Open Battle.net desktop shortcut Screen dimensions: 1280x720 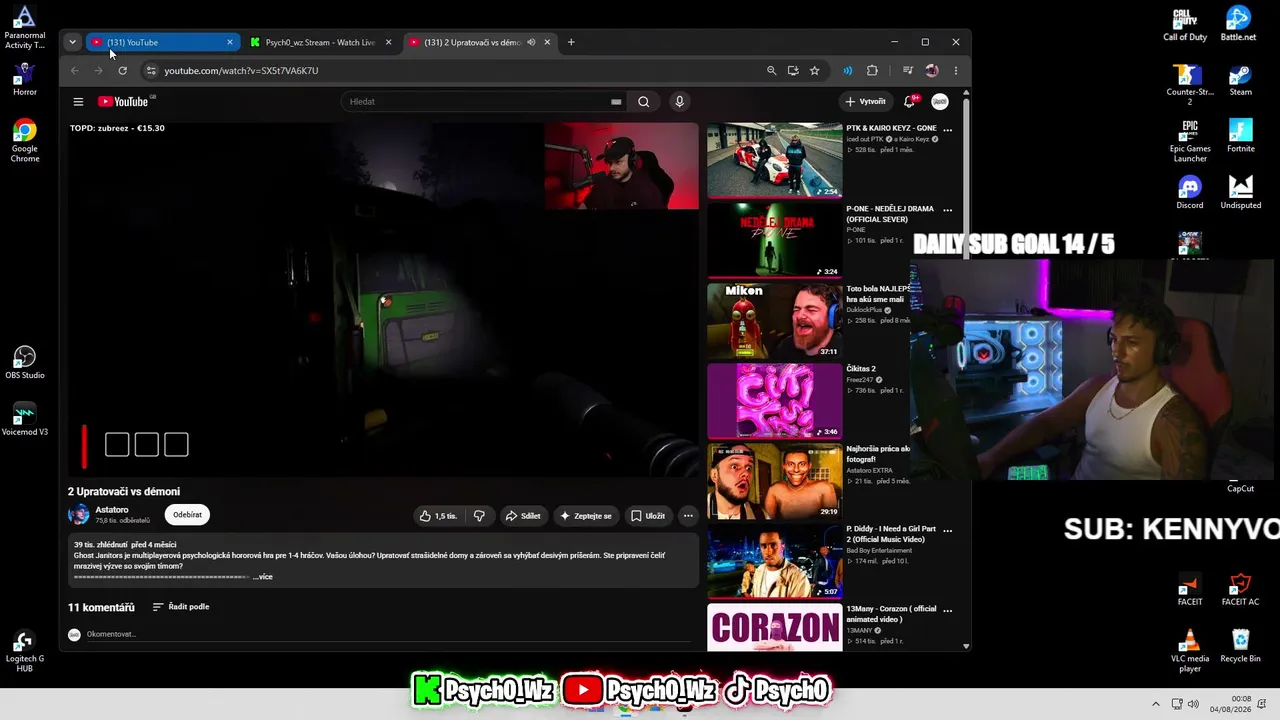coord(1238,24)
